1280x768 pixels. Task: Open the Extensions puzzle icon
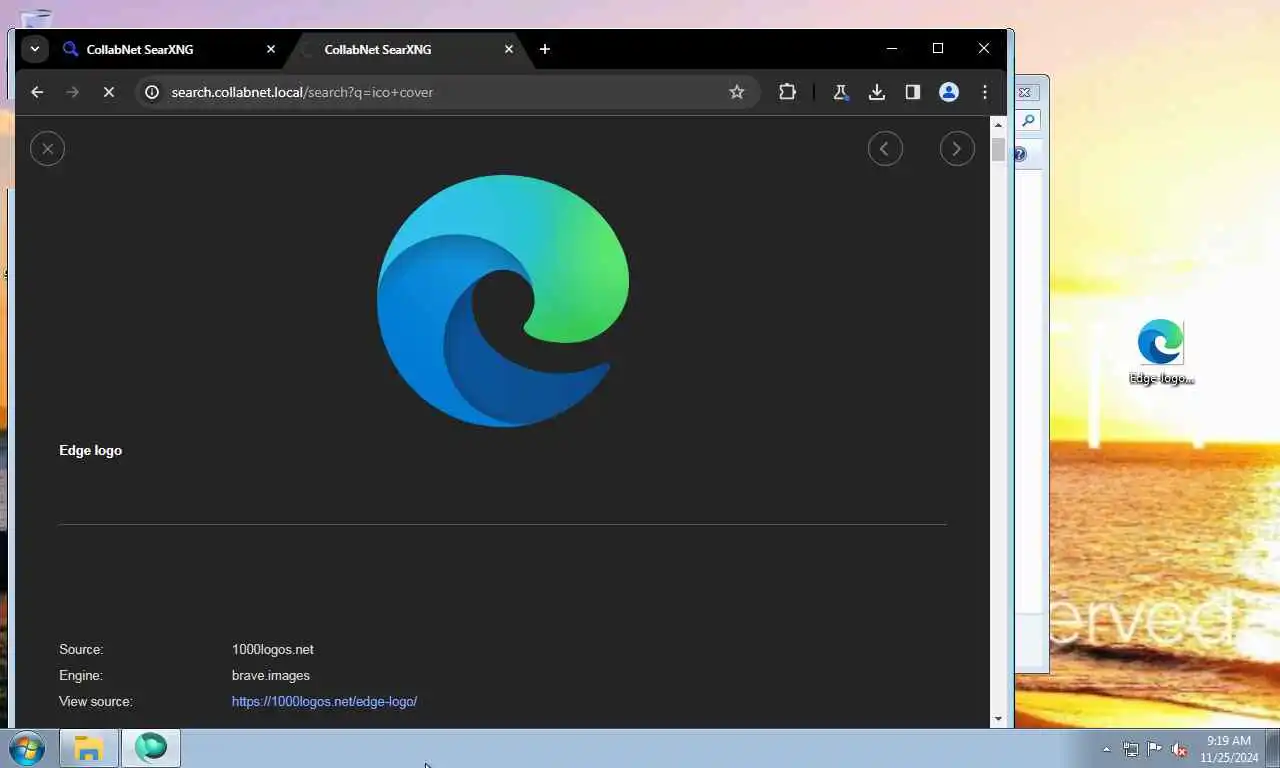(x=787, y=92)
